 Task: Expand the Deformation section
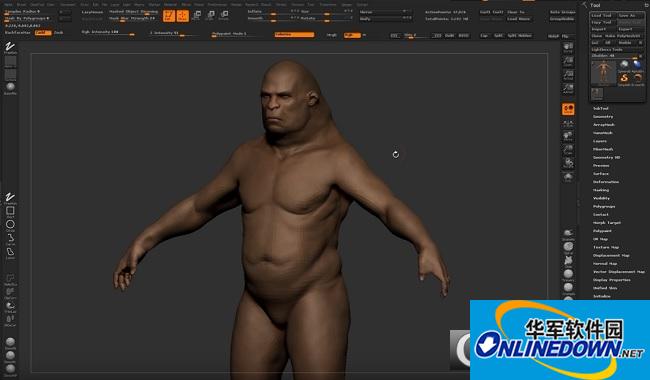tap(606, 182)
